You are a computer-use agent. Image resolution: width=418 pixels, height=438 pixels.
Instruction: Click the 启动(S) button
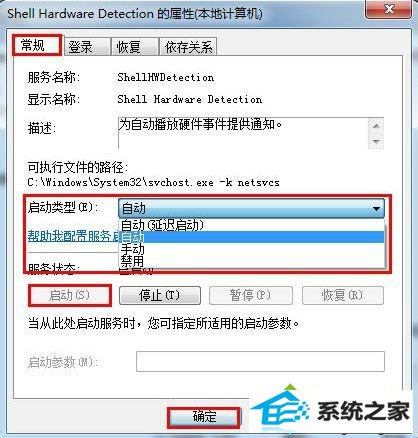70,295
